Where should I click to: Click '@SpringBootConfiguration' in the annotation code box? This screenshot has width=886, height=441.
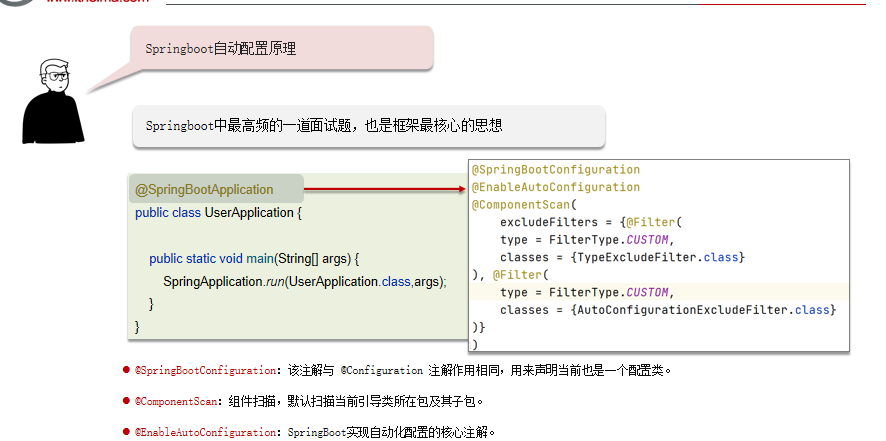pyautogui.click(x=556, y=170)
